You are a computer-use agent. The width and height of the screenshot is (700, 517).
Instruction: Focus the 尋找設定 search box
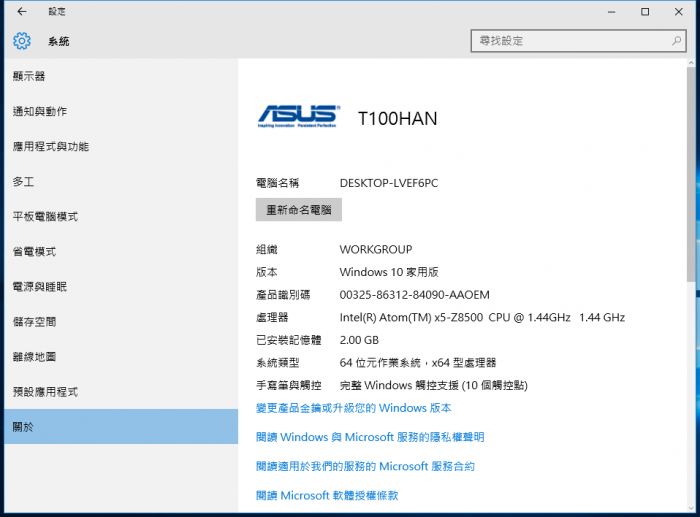coord(578,41)
